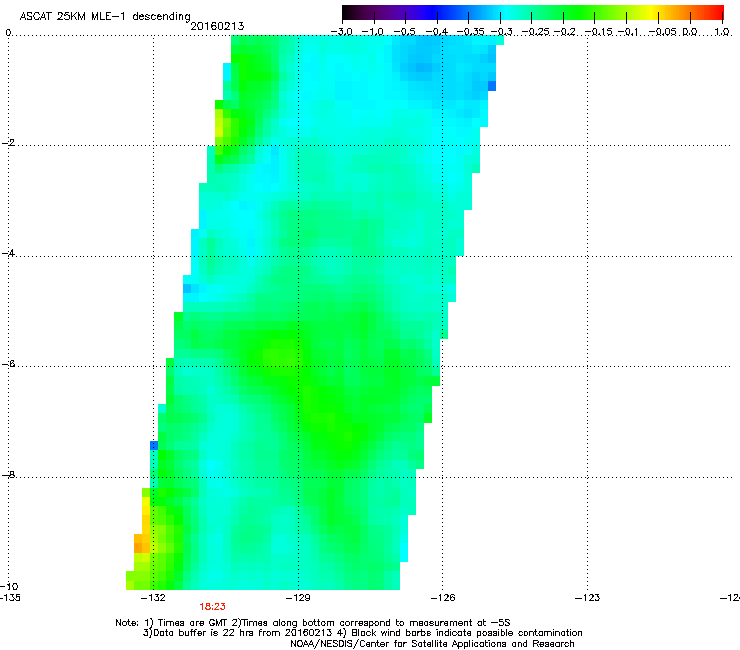The image size is (740, 650).
Task: Click the red 18:23 time label
Action: pyautogui.click(x=212, y=607)
